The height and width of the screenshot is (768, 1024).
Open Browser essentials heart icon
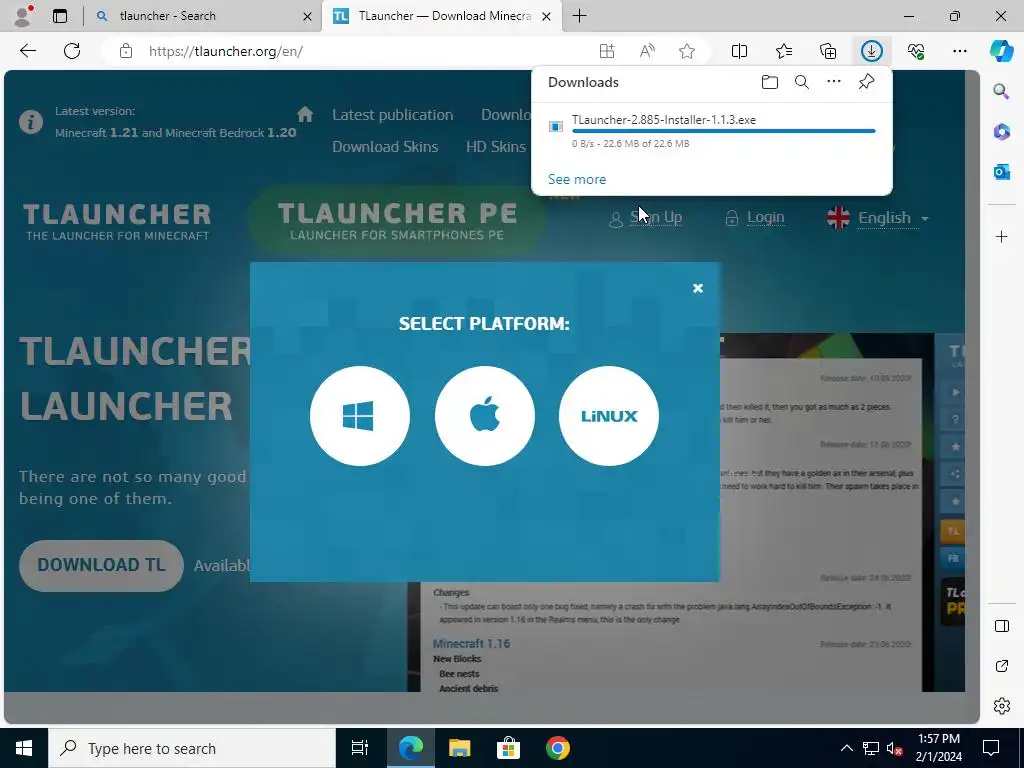tap(916, 51)
